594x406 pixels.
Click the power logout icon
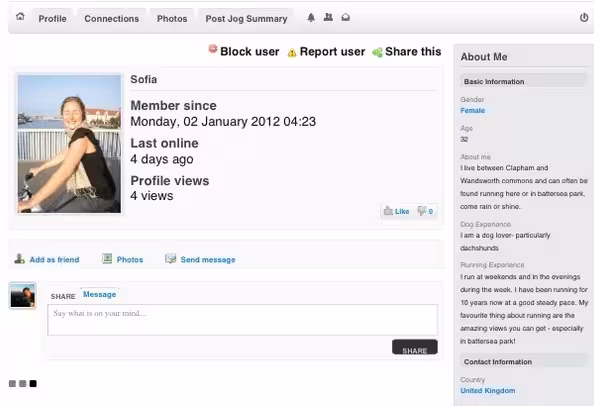point(584,17)
